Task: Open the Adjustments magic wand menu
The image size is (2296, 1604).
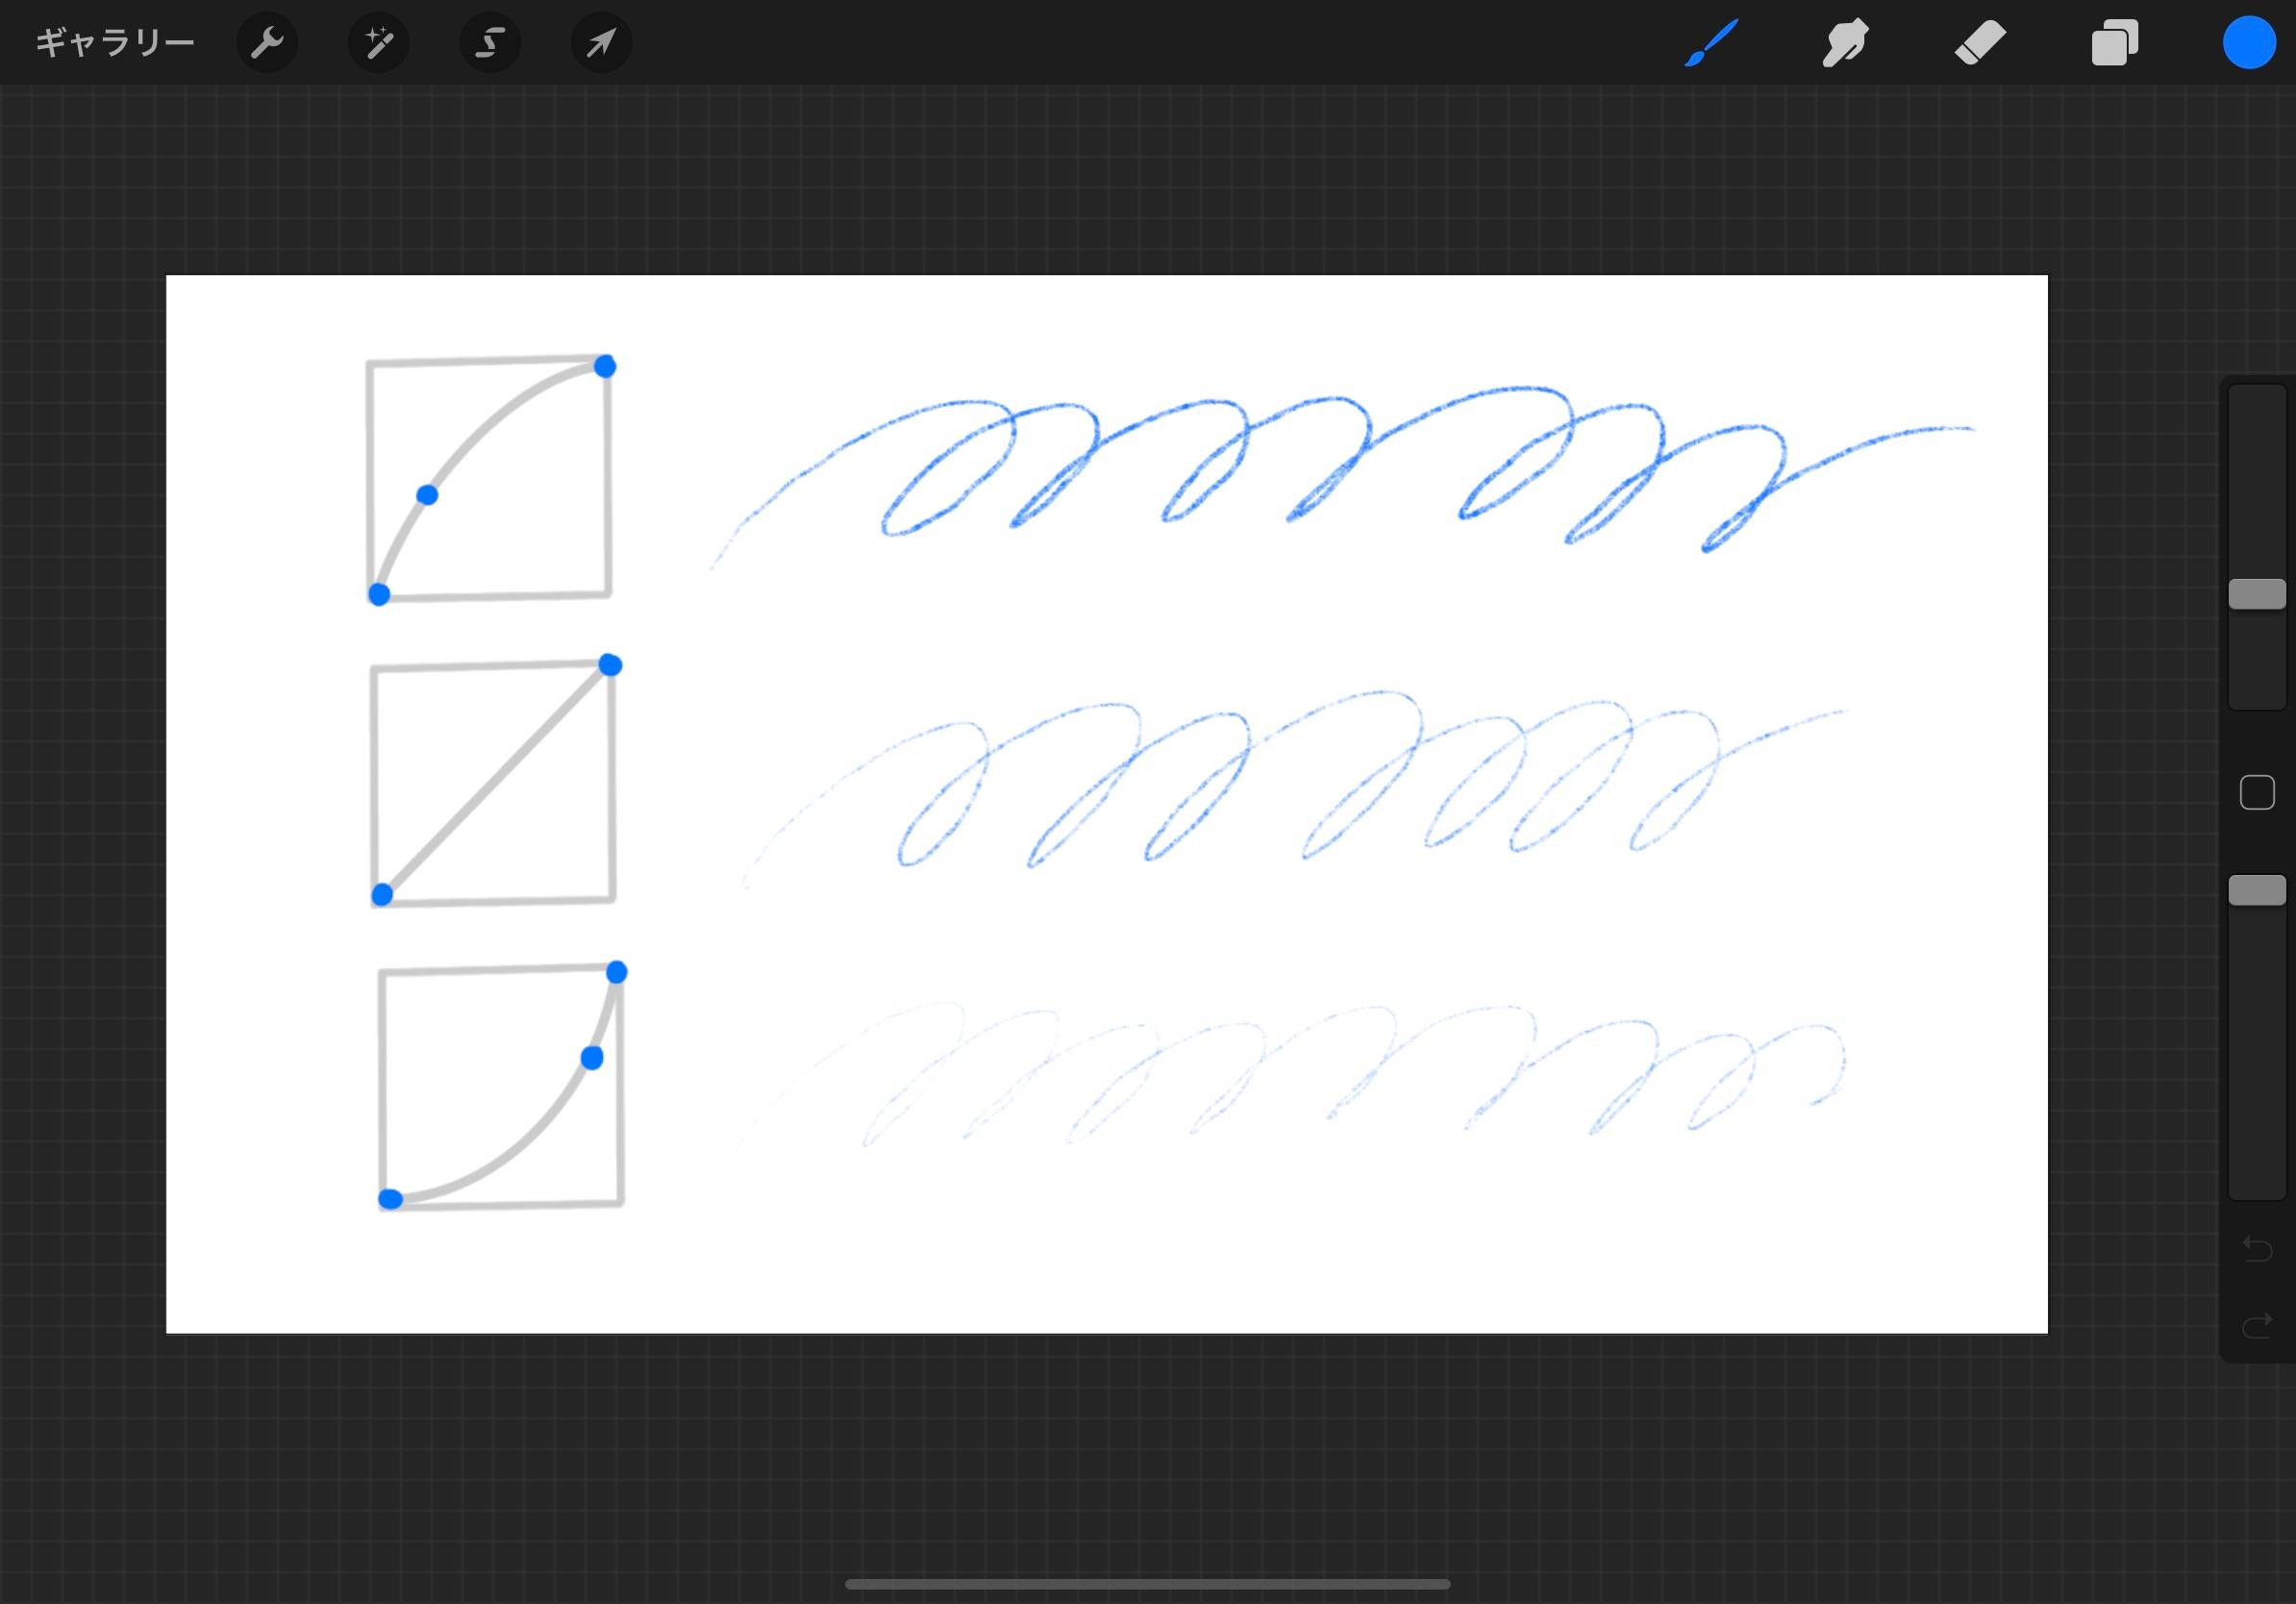Action: pyautogui.click(x=378, y=43)
